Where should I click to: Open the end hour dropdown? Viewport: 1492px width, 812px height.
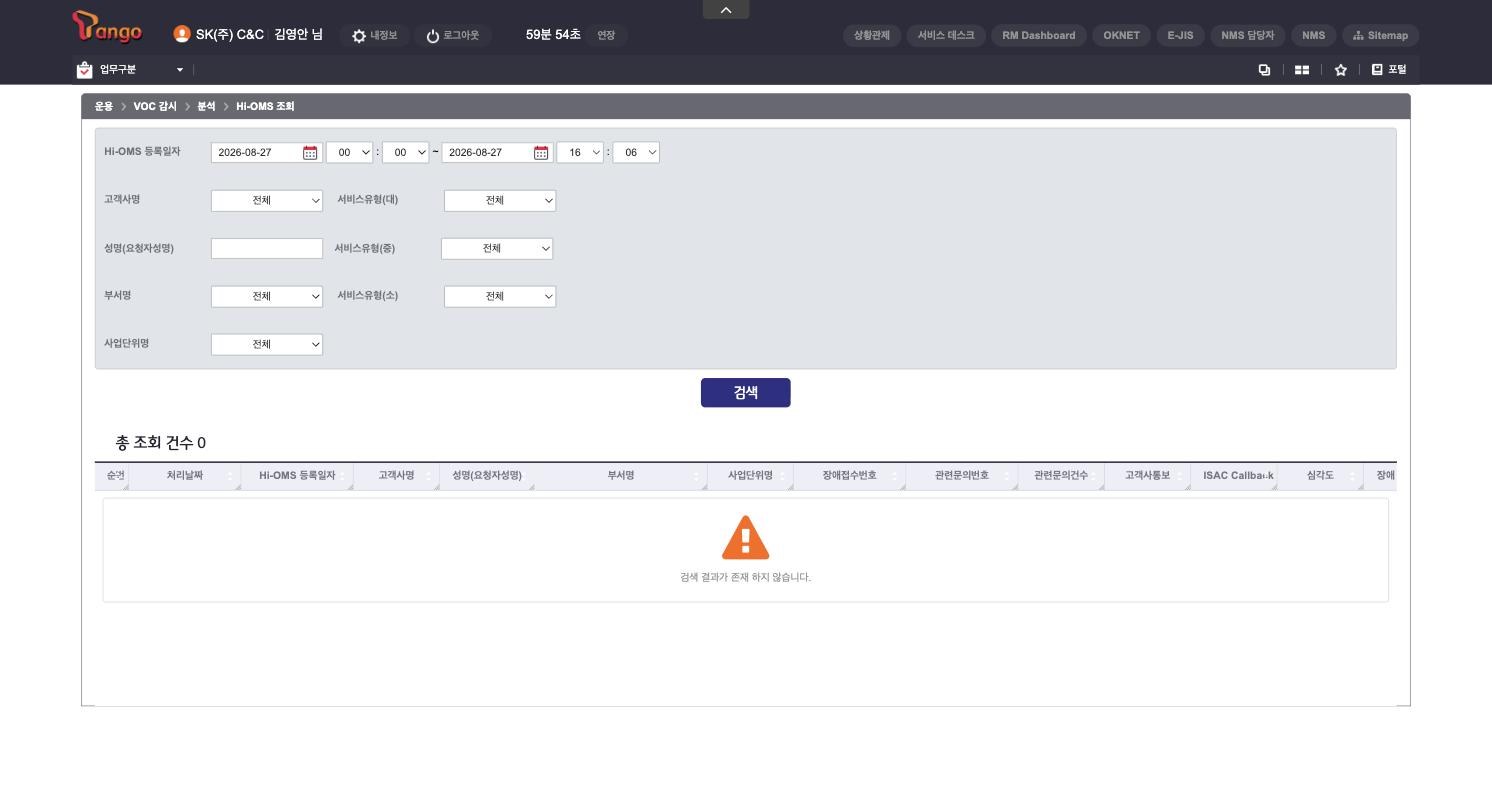click(580, 153)
